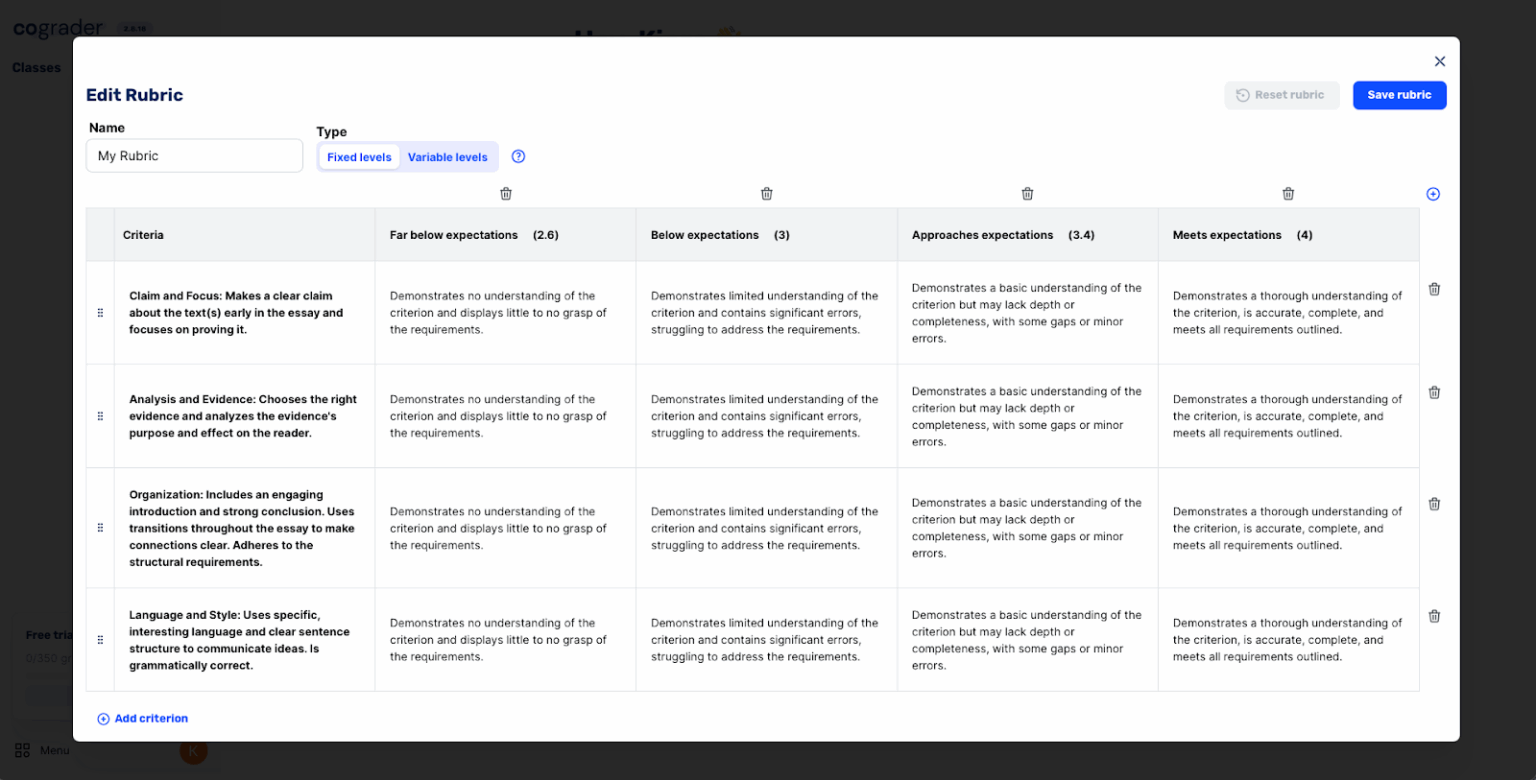Click the trash icon above Below expectations
The width and height of the screenshot is (1536, 780).
pos(767,193)
